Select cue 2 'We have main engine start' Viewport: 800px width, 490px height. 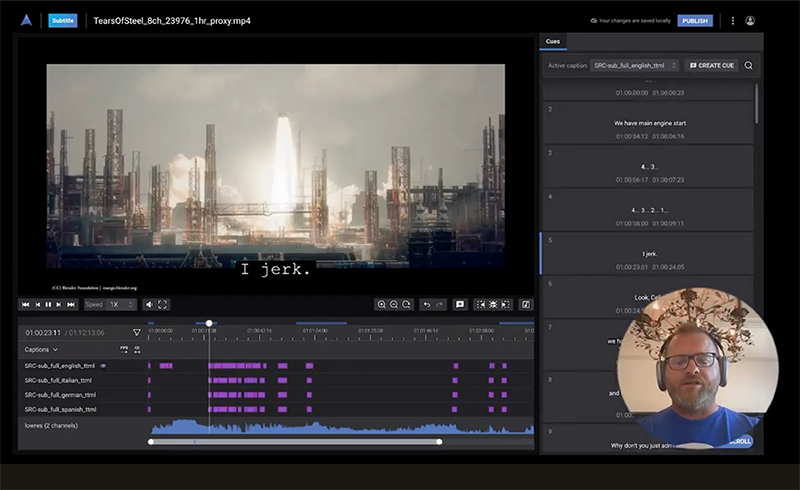(649, 123)
